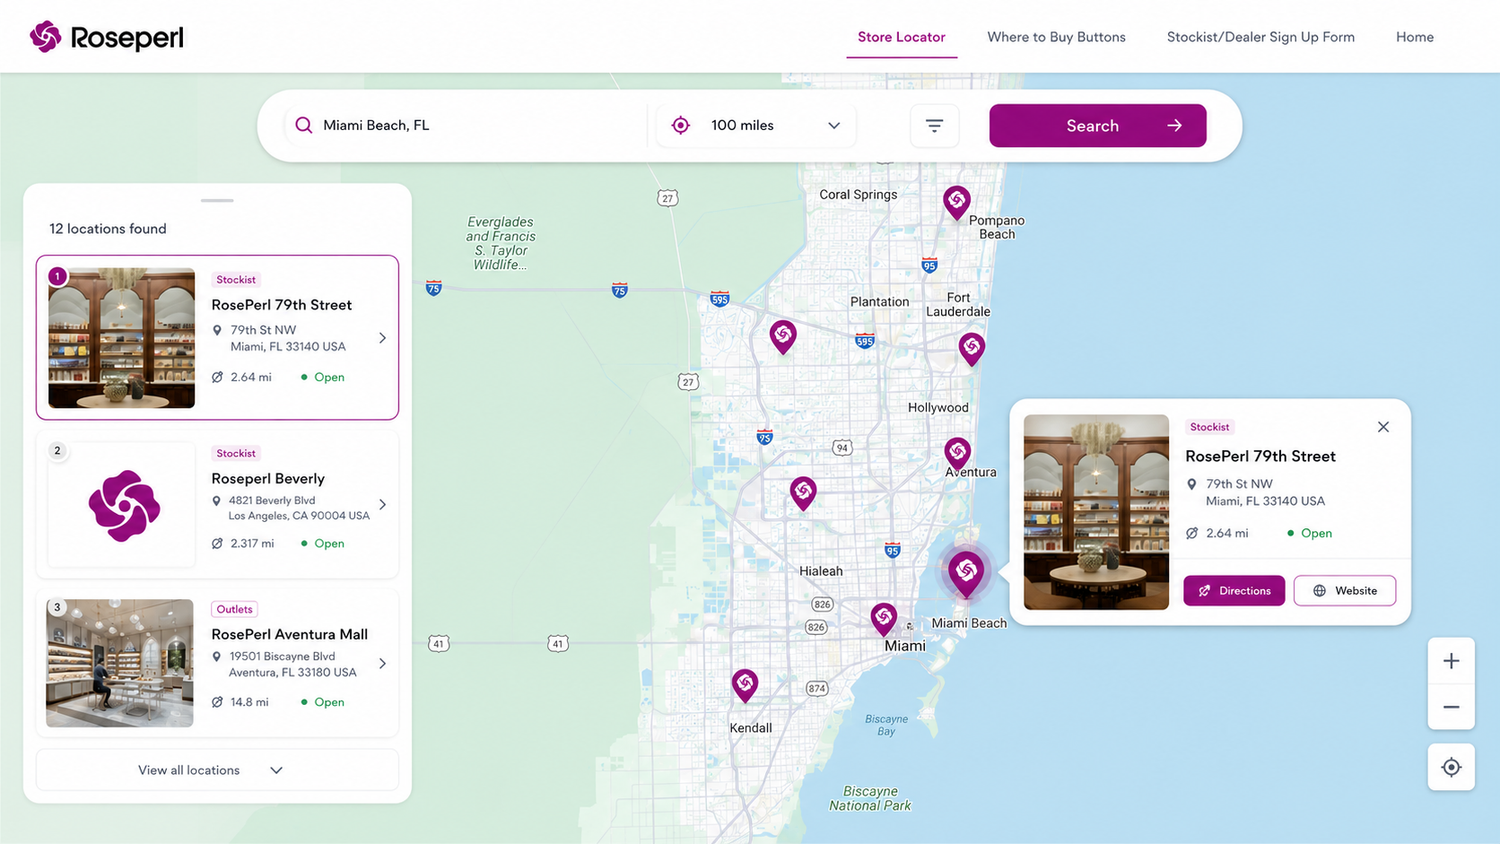1500x844 pixels.
Task: Click the Roseperl Beverly store title
Action: pos(268,479)
